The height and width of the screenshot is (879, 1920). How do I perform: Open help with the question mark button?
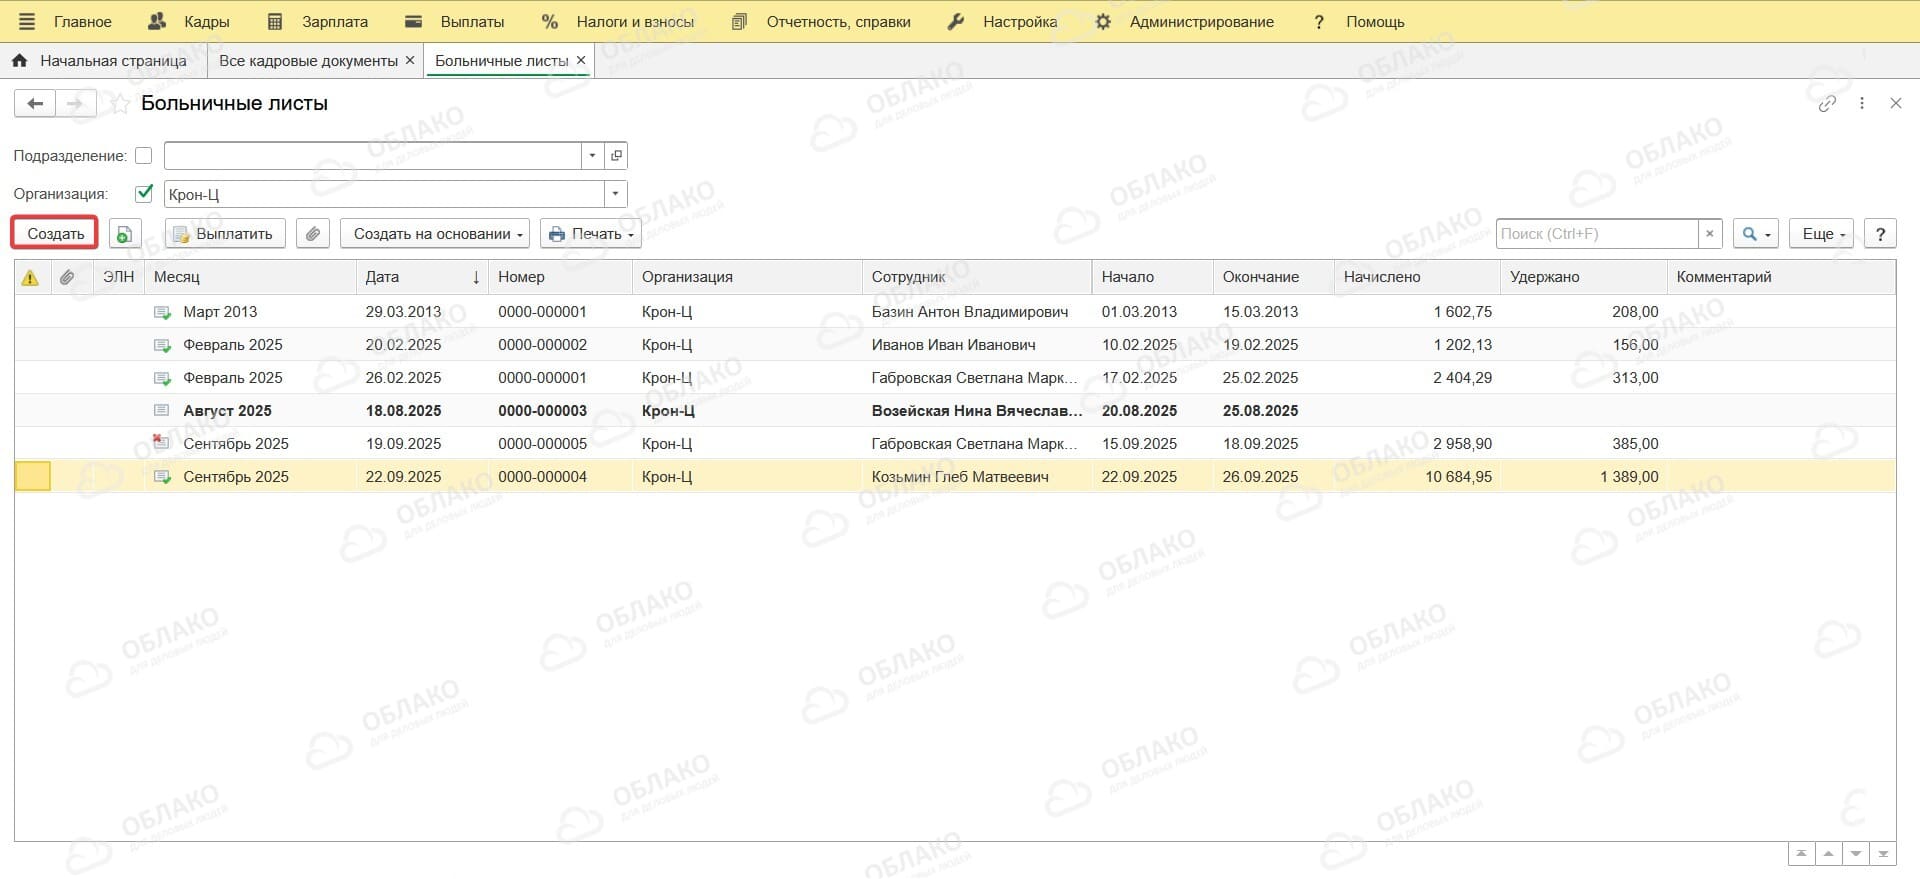click(x=1880, y=234)
